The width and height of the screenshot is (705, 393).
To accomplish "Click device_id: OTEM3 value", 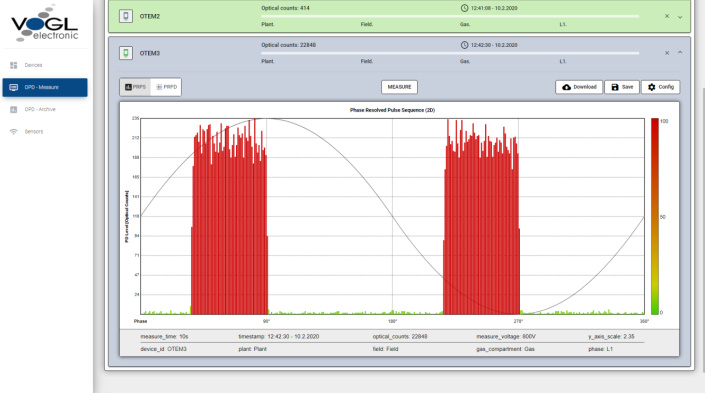I will (x=163, y=349).
